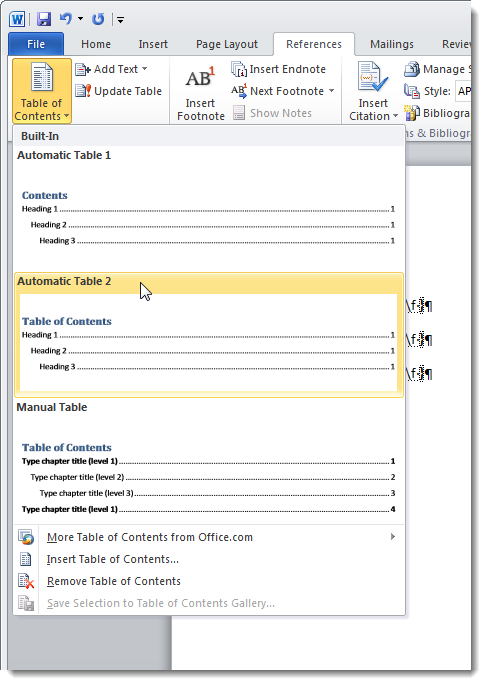Click the Table of Contents page icon
486x685 pixels.
click(42, 77)
